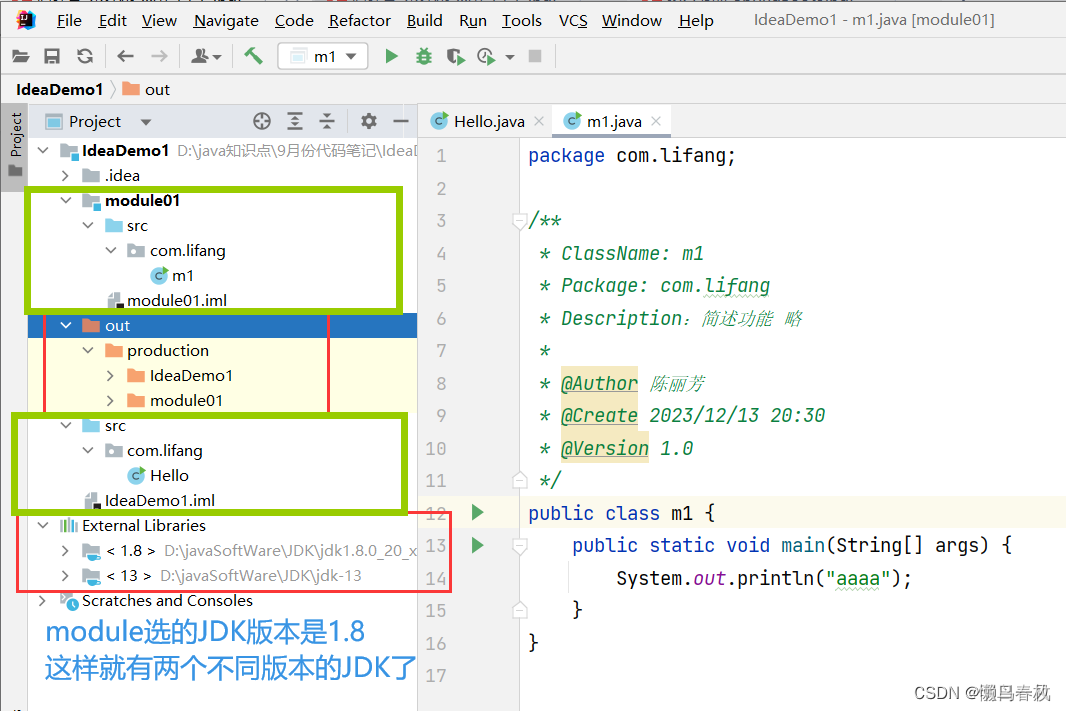The width and height of the screenshot is (1066, 711).
Task: Locate opened file with the crosshair icon
Action: coord(261,120)
